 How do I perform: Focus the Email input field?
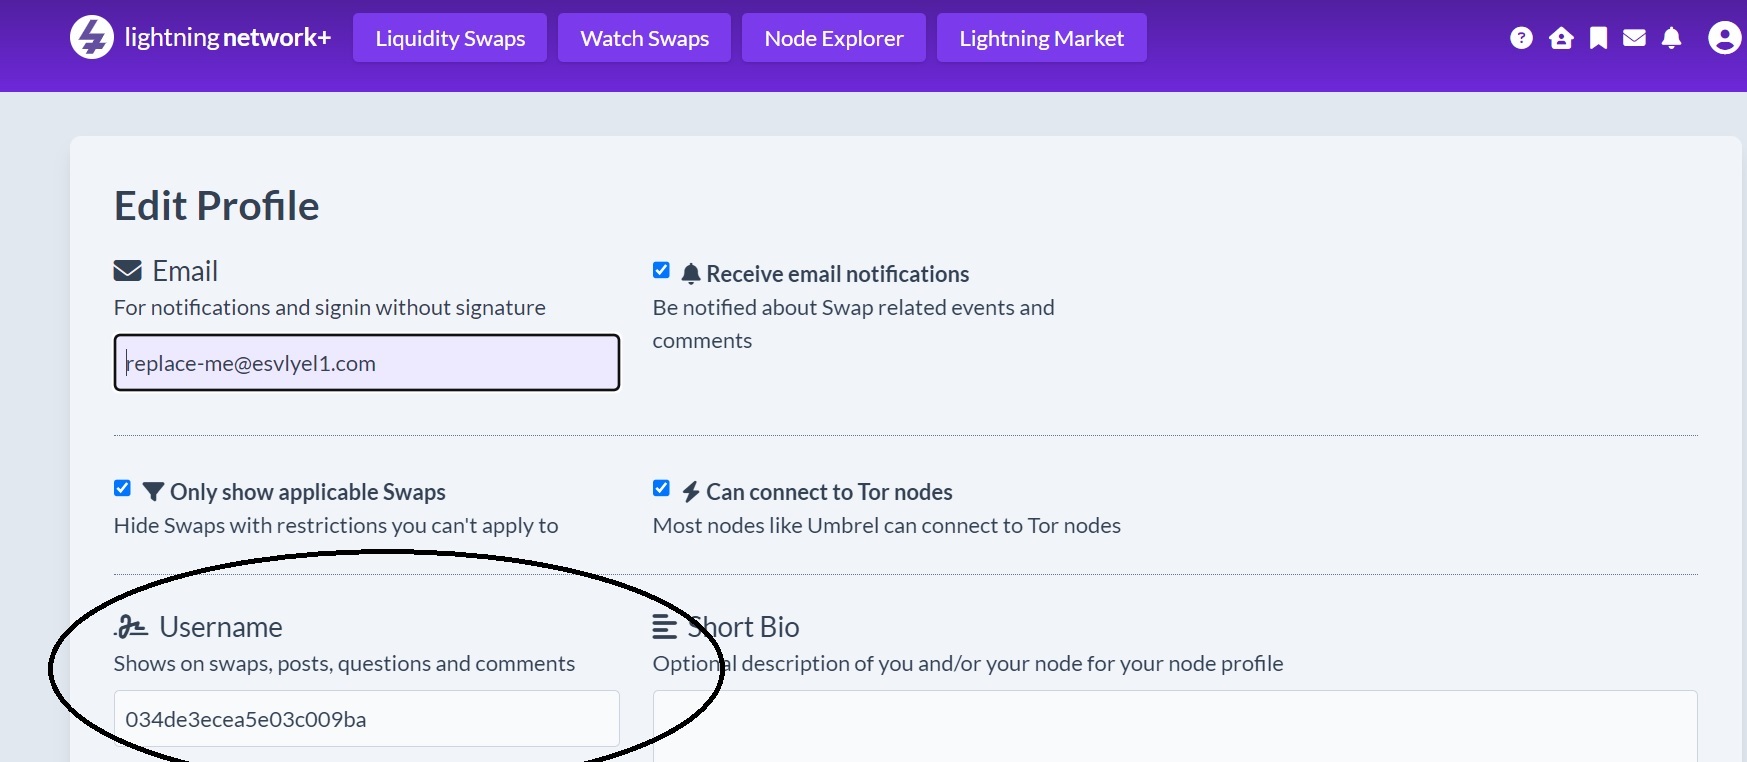(366, 363)
